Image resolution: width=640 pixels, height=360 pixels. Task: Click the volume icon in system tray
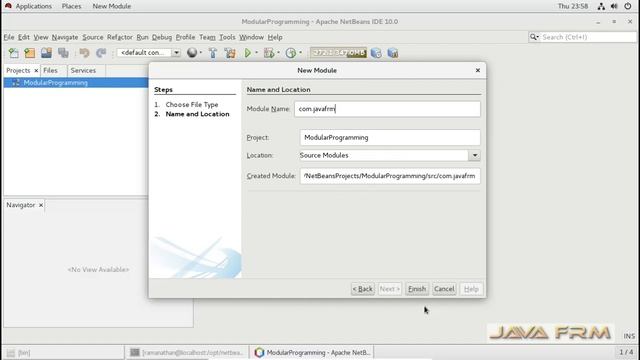(x=614, y=6)
